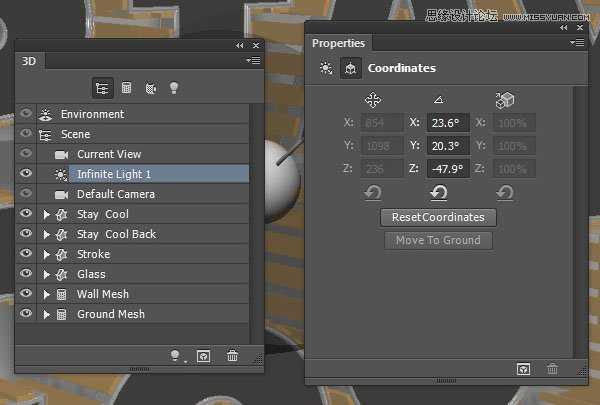Open the Properties panel flyout menu

(577, 42)
